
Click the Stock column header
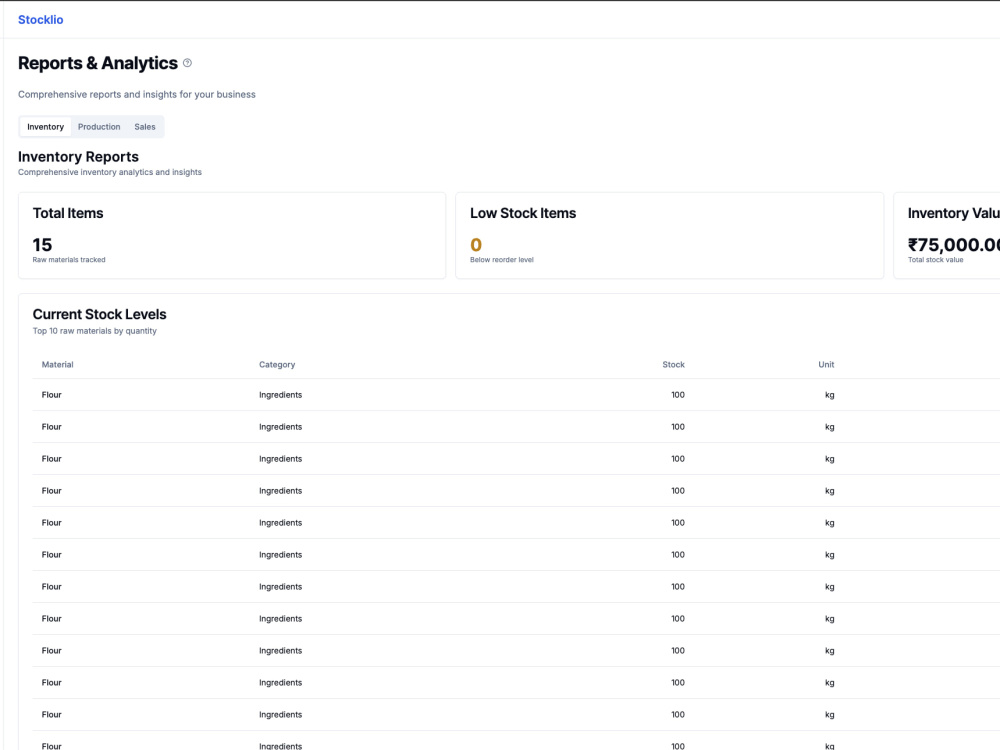(673, 365)
